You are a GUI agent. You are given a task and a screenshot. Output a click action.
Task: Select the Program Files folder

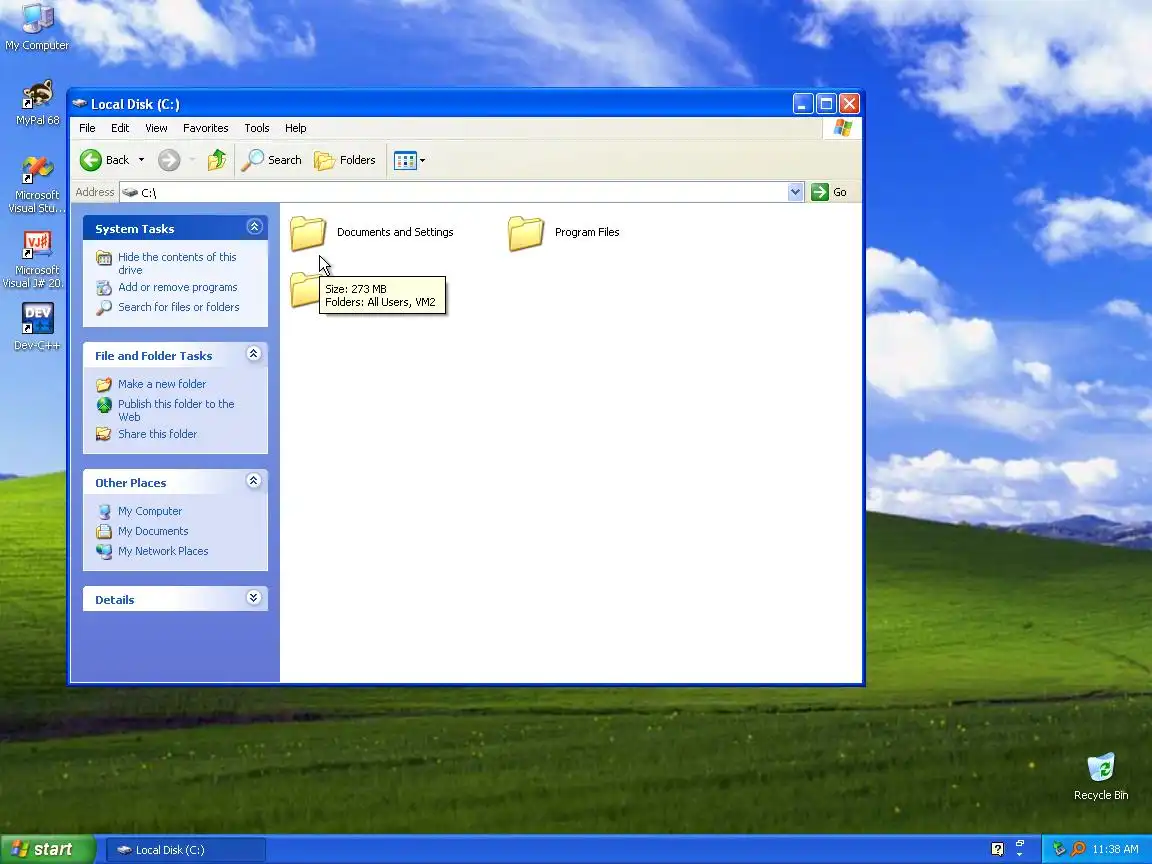pyautogui.click(x=564, y=232)
